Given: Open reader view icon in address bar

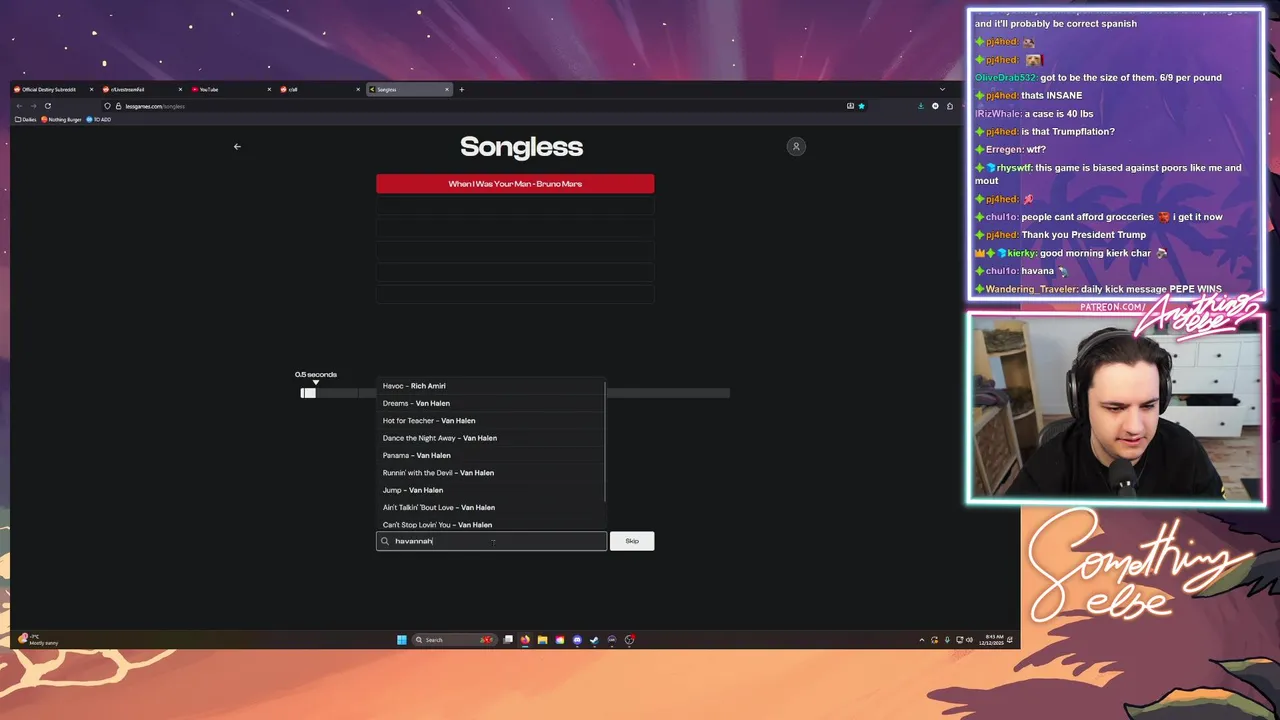Looking at the screenshot, I should click(850, 106).
